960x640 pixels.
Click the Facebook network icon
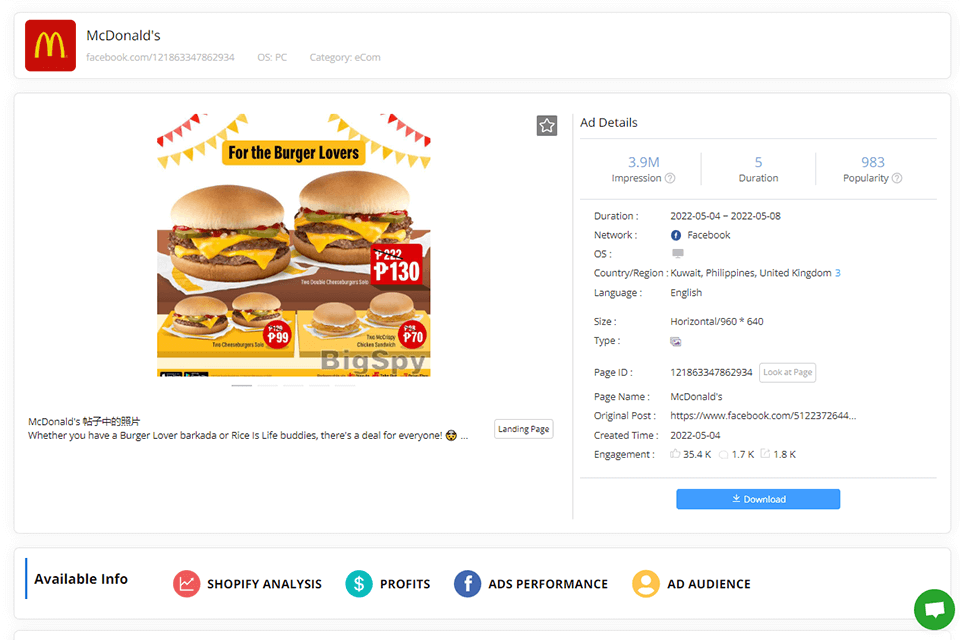[676, 235]
